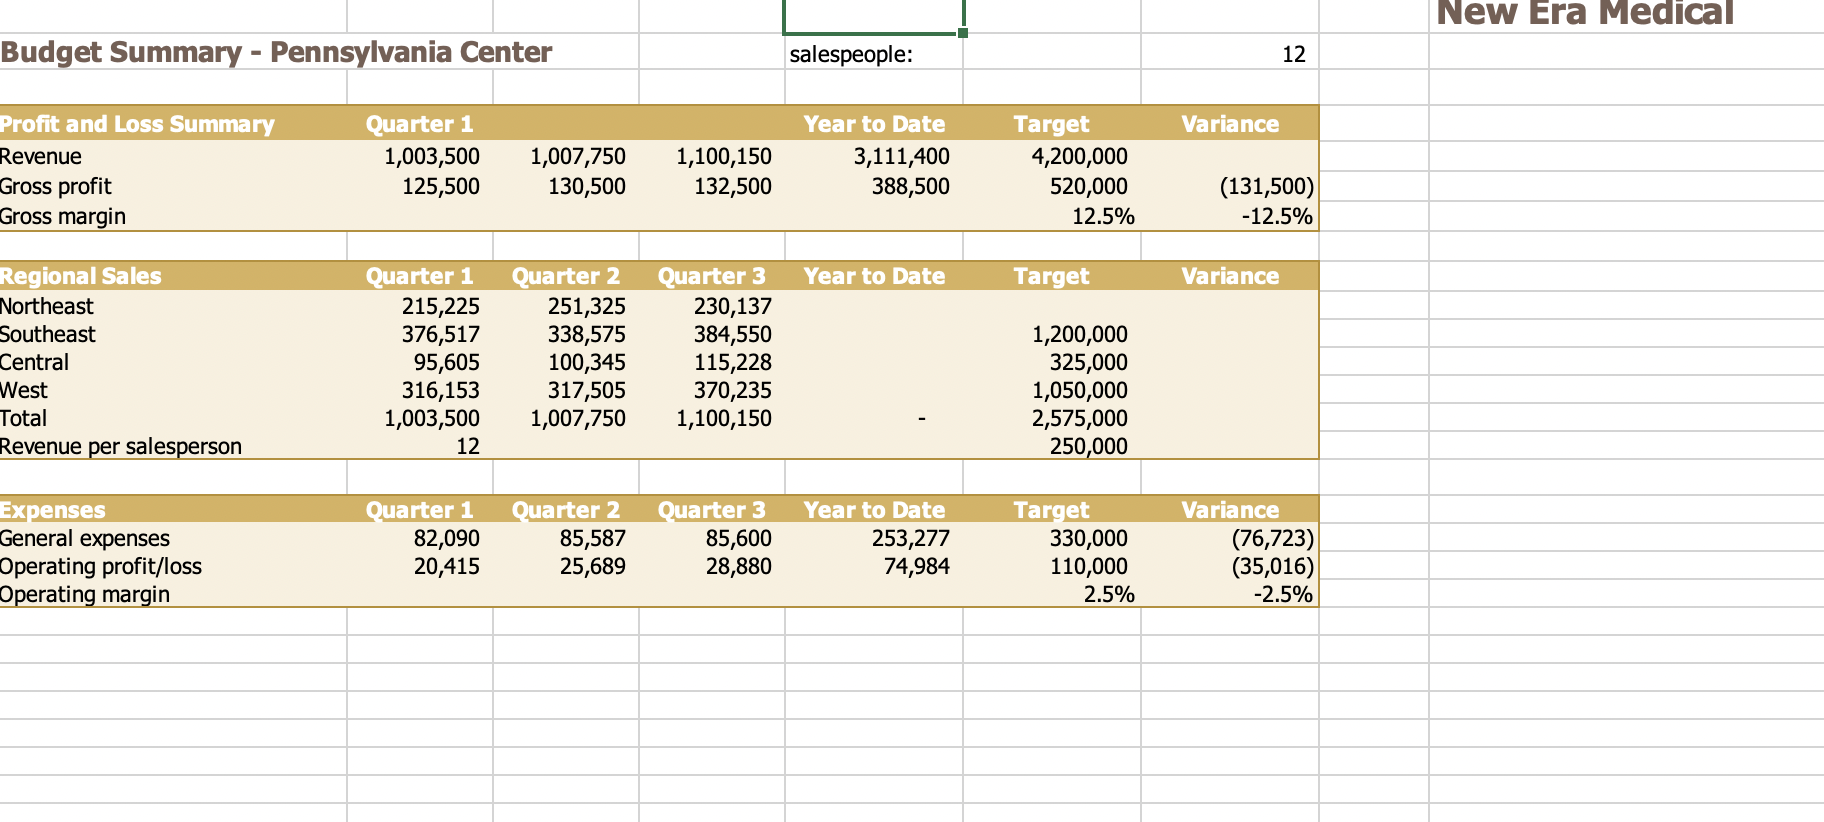Select Operating profit/loss target 110,000
Screen dimensions: 1824x822
click(x=1089, y=566)
